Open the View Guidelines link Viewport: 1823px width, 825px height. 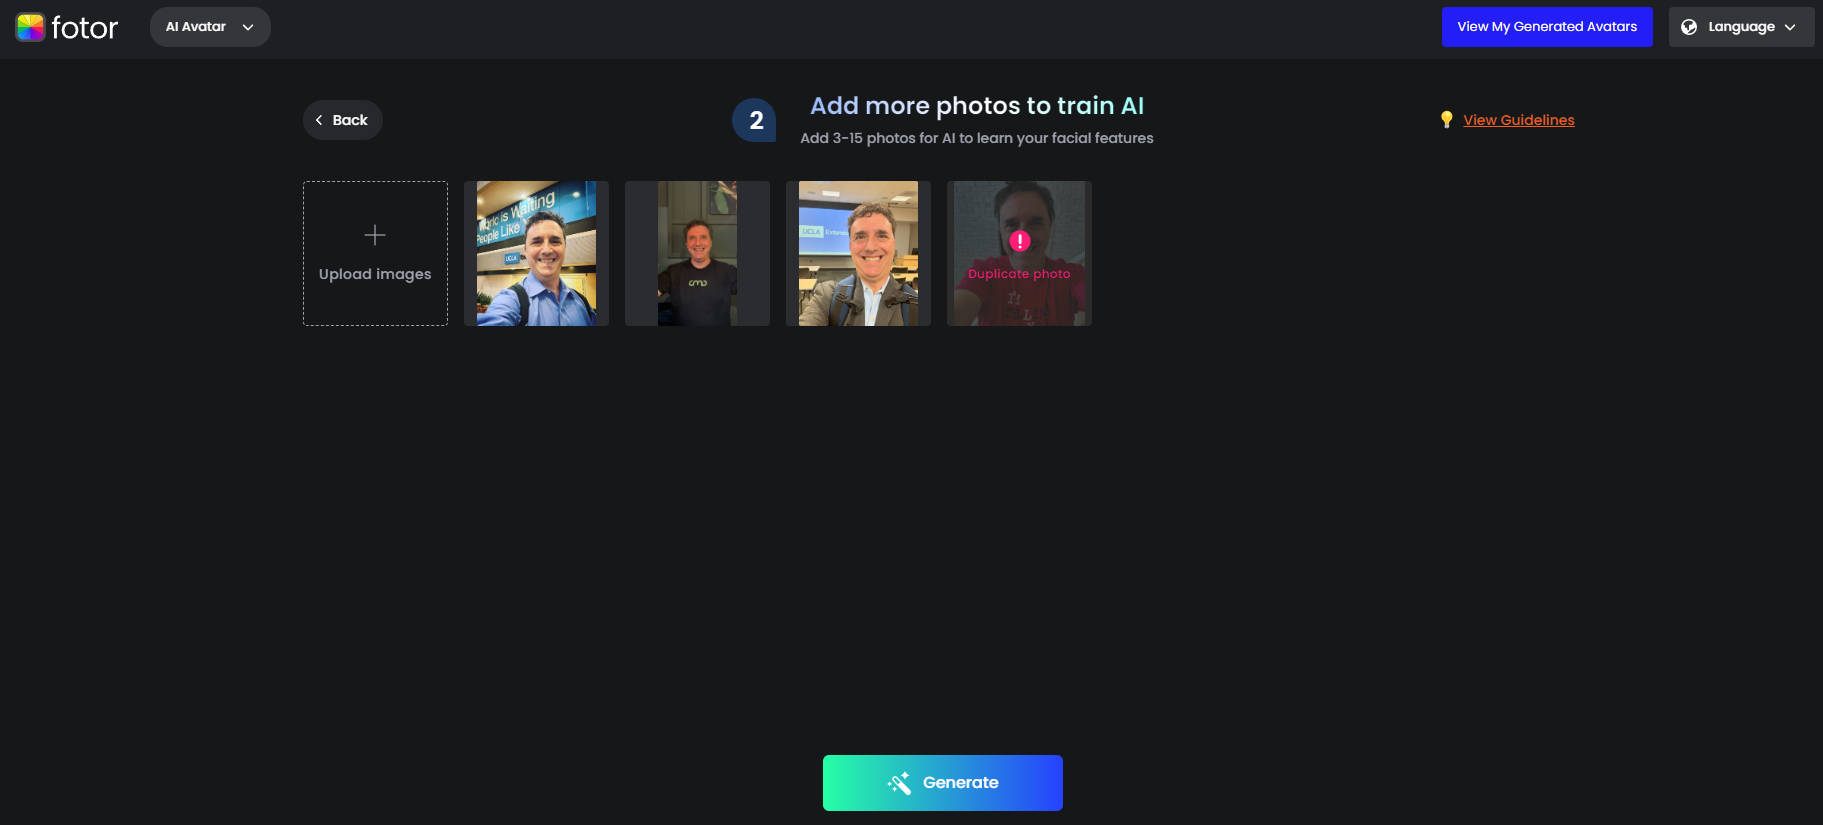1519,120
